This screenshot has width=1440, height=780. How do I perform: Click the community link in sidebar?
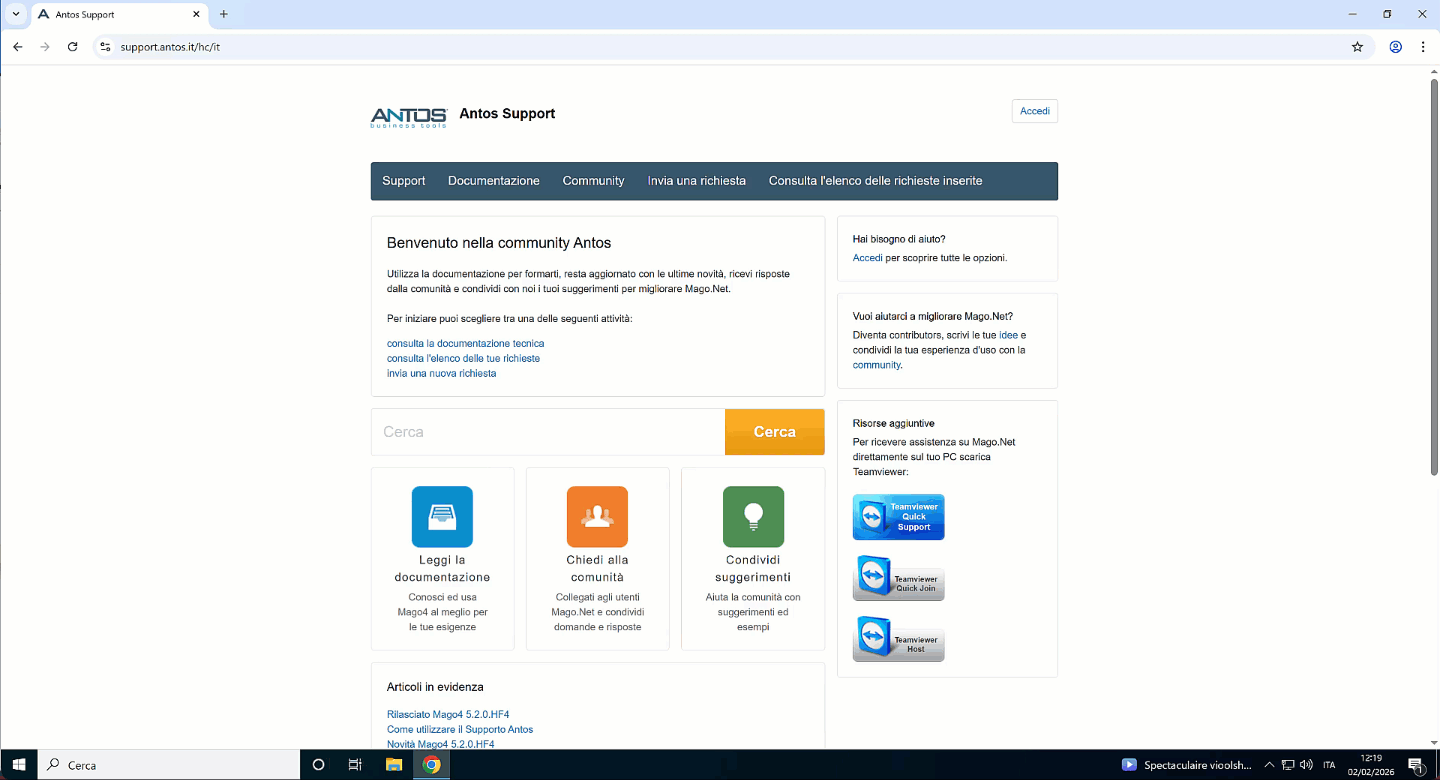click(876, 365)
